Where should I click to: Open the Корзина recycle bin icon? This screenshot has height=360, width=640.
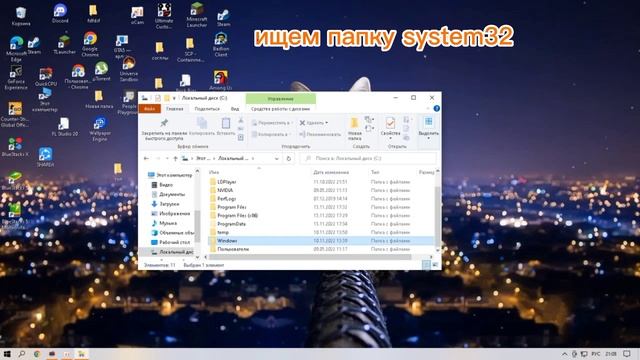tap(20, 16)
